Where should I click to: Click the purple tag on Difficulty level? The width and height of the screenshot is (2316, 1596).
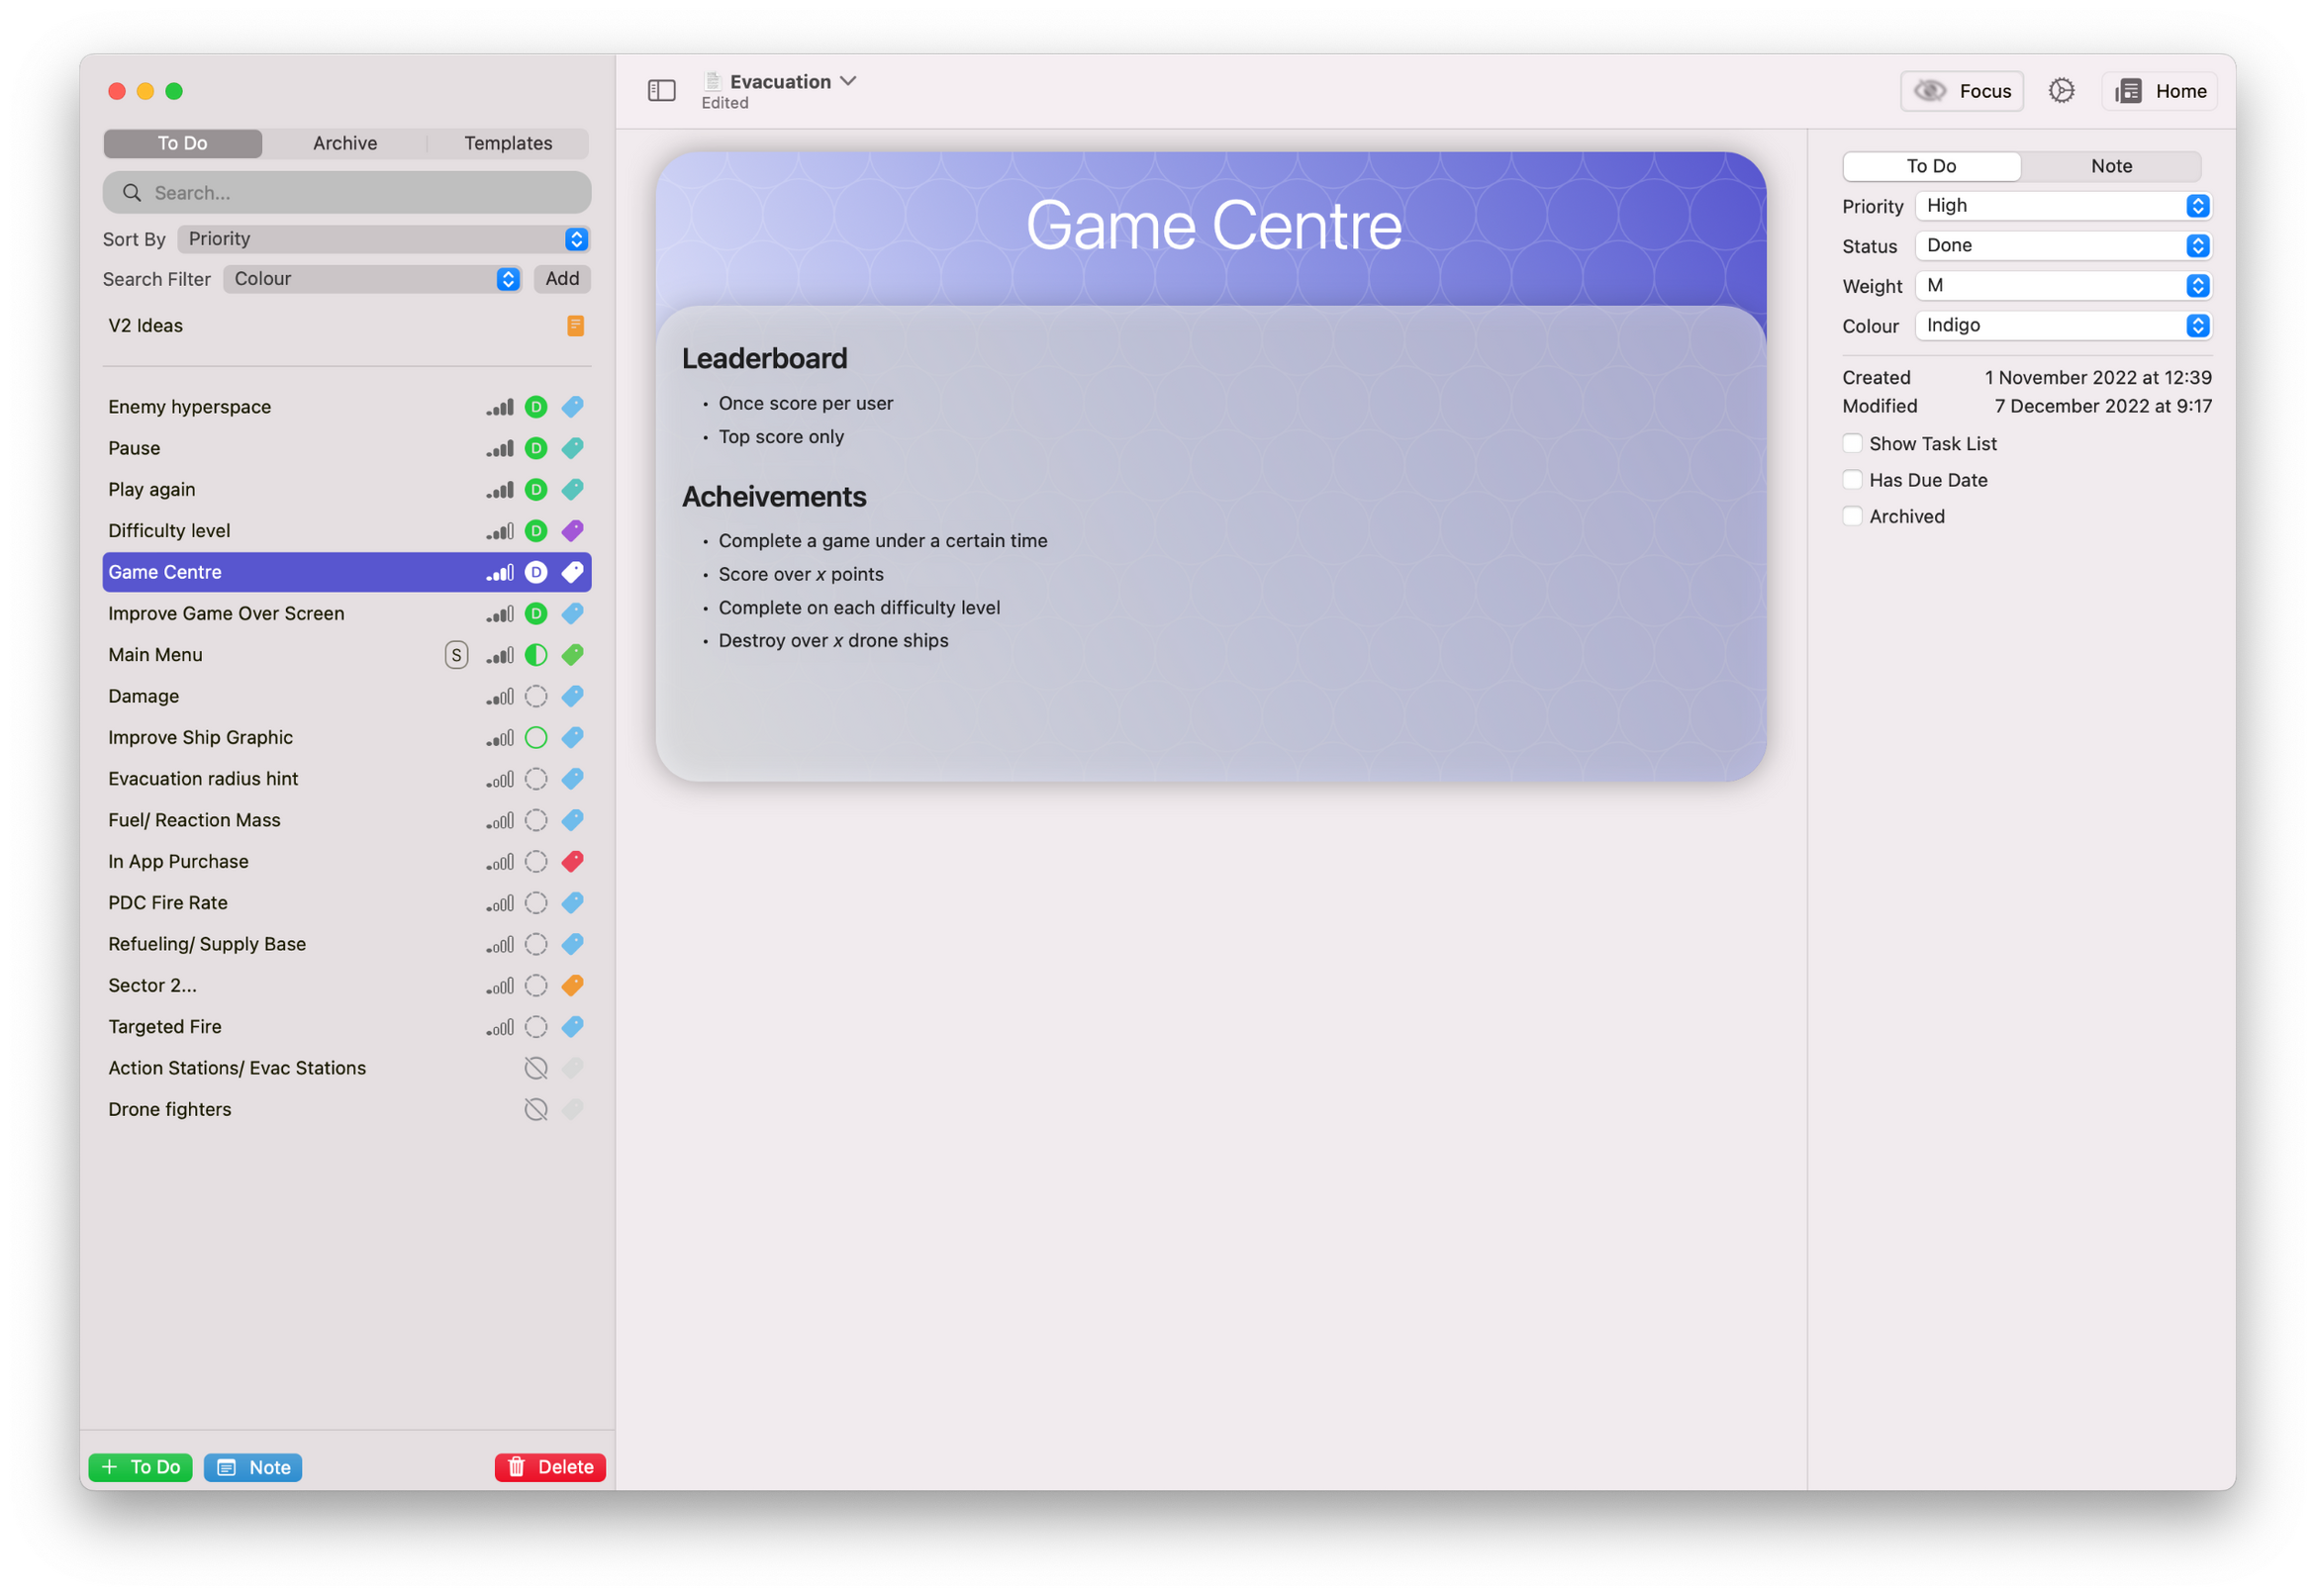572,531
